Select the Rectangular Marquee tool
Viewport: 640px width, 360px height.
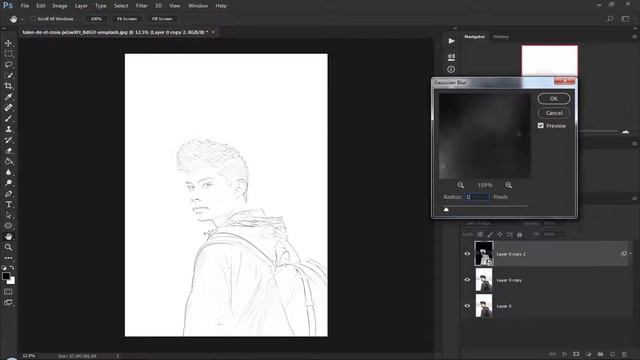coord(8,53)
